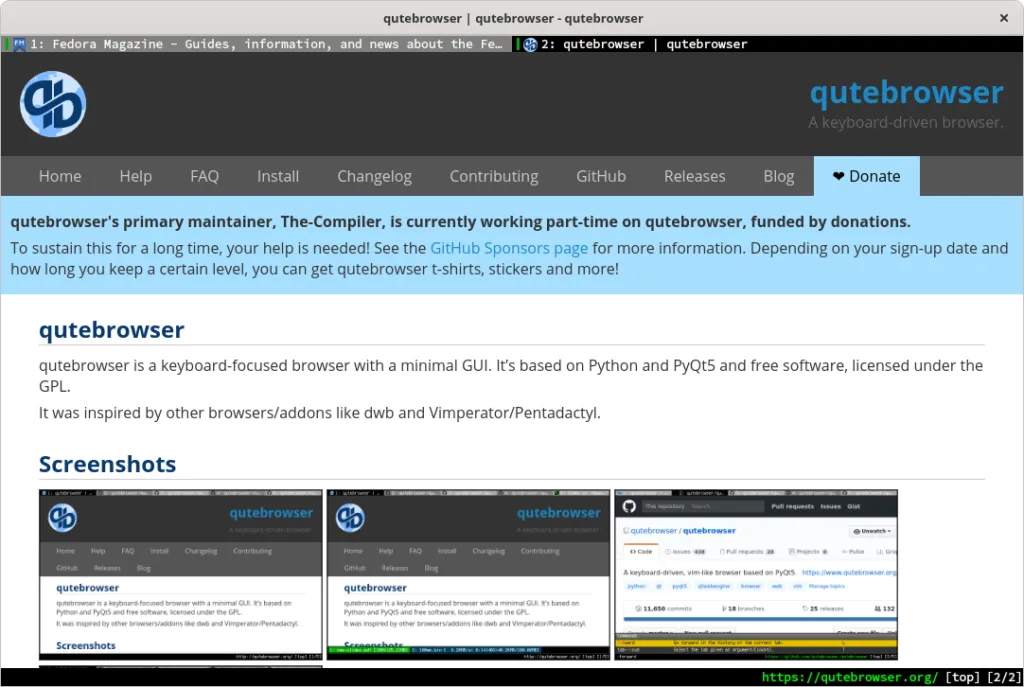Go to the Blog page
This screenshot has height=687, width=1024.
[x=778, y=176]
